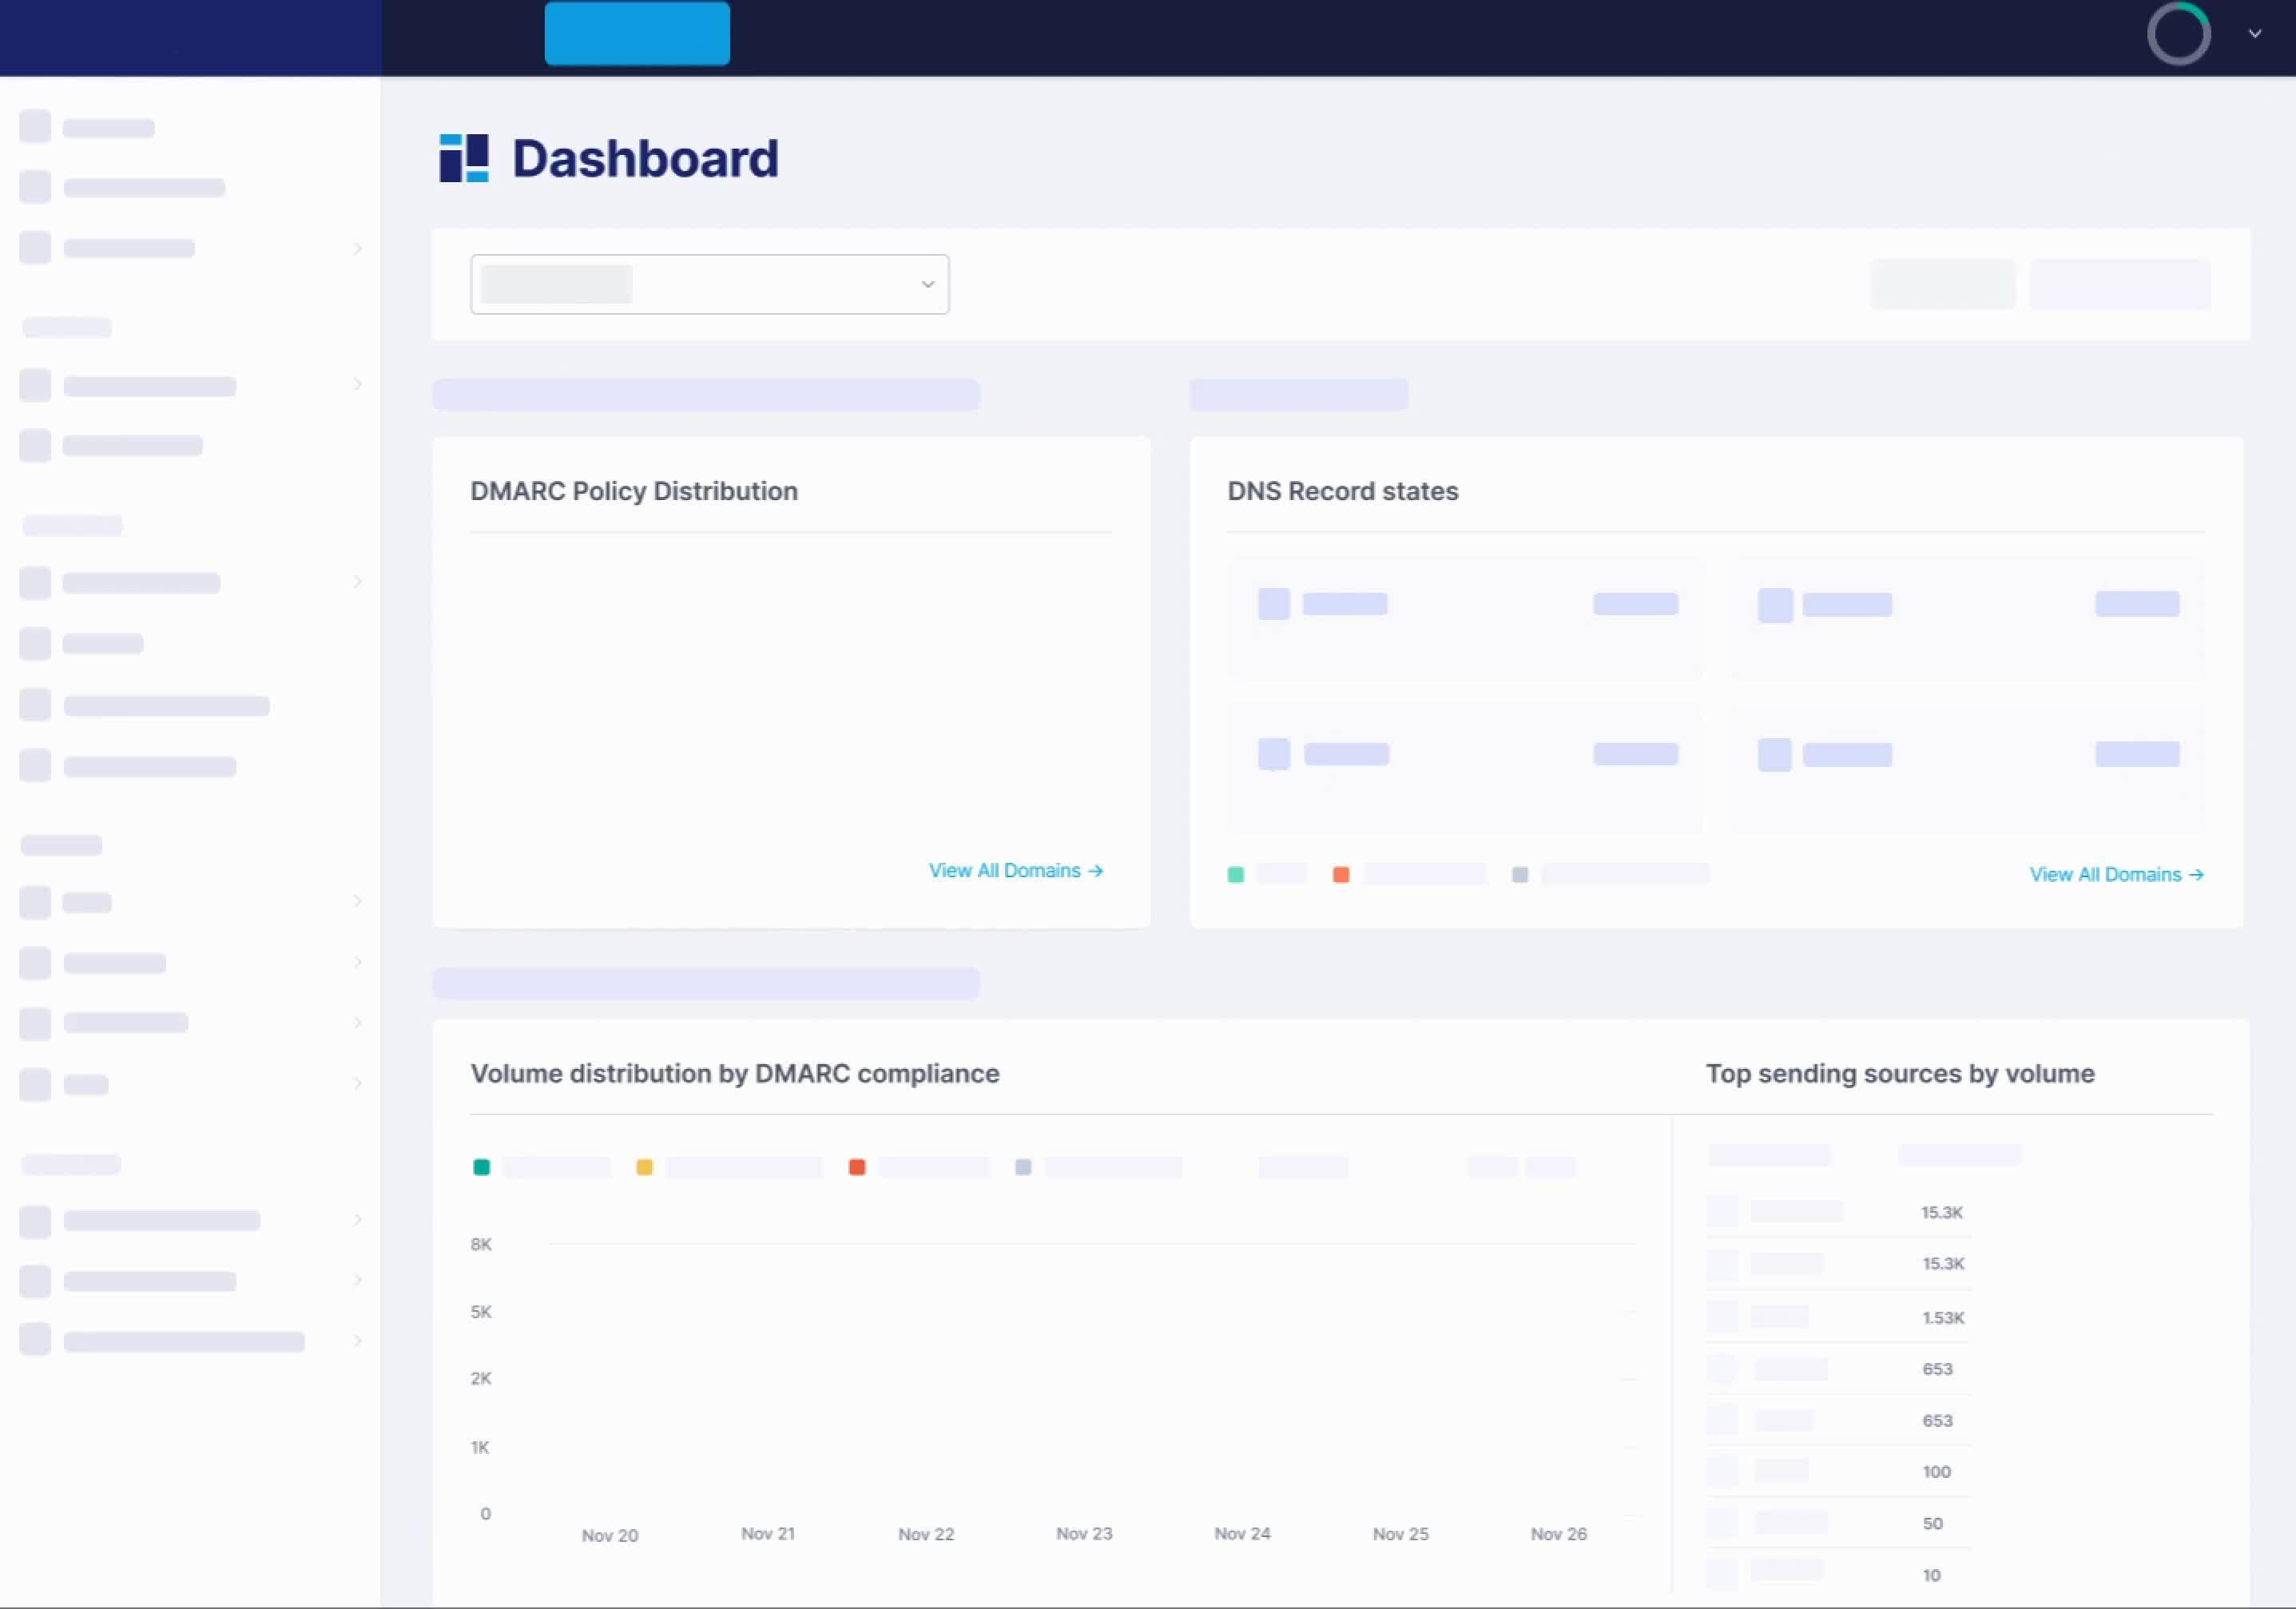
Task: Select the 1.53K row in top sending sources
Action: pos(1838,1317)
